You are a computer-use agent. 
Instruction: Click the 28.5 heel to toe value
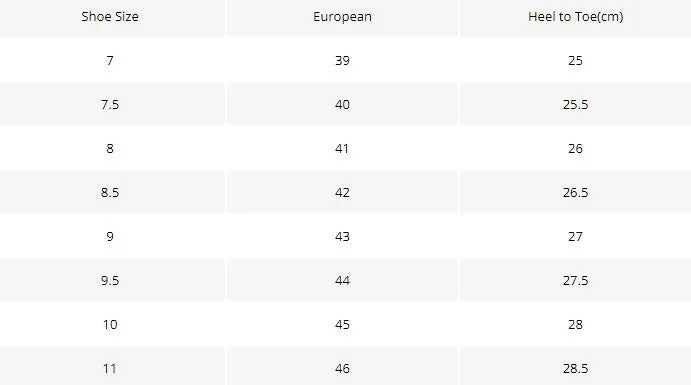coord(576,369)
